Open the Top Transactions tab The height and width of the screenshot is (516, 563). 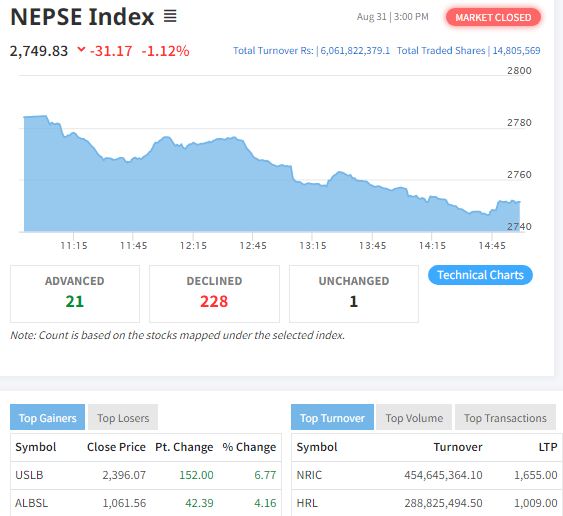tap(505, 418)
